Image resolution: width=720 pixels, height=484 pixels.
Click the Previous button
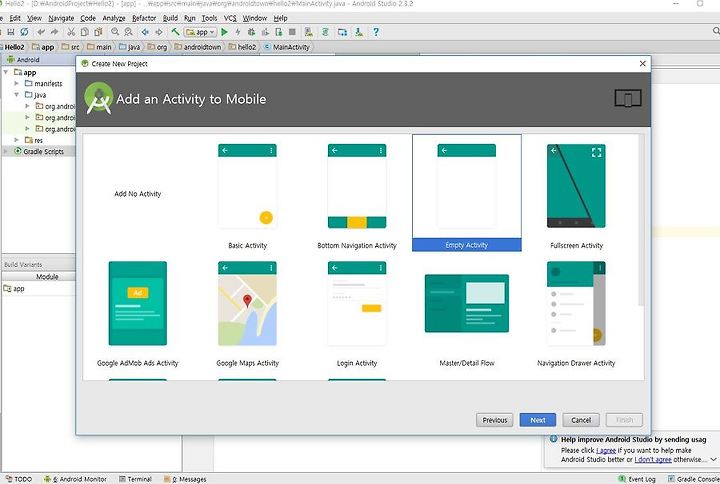[495, 420]
